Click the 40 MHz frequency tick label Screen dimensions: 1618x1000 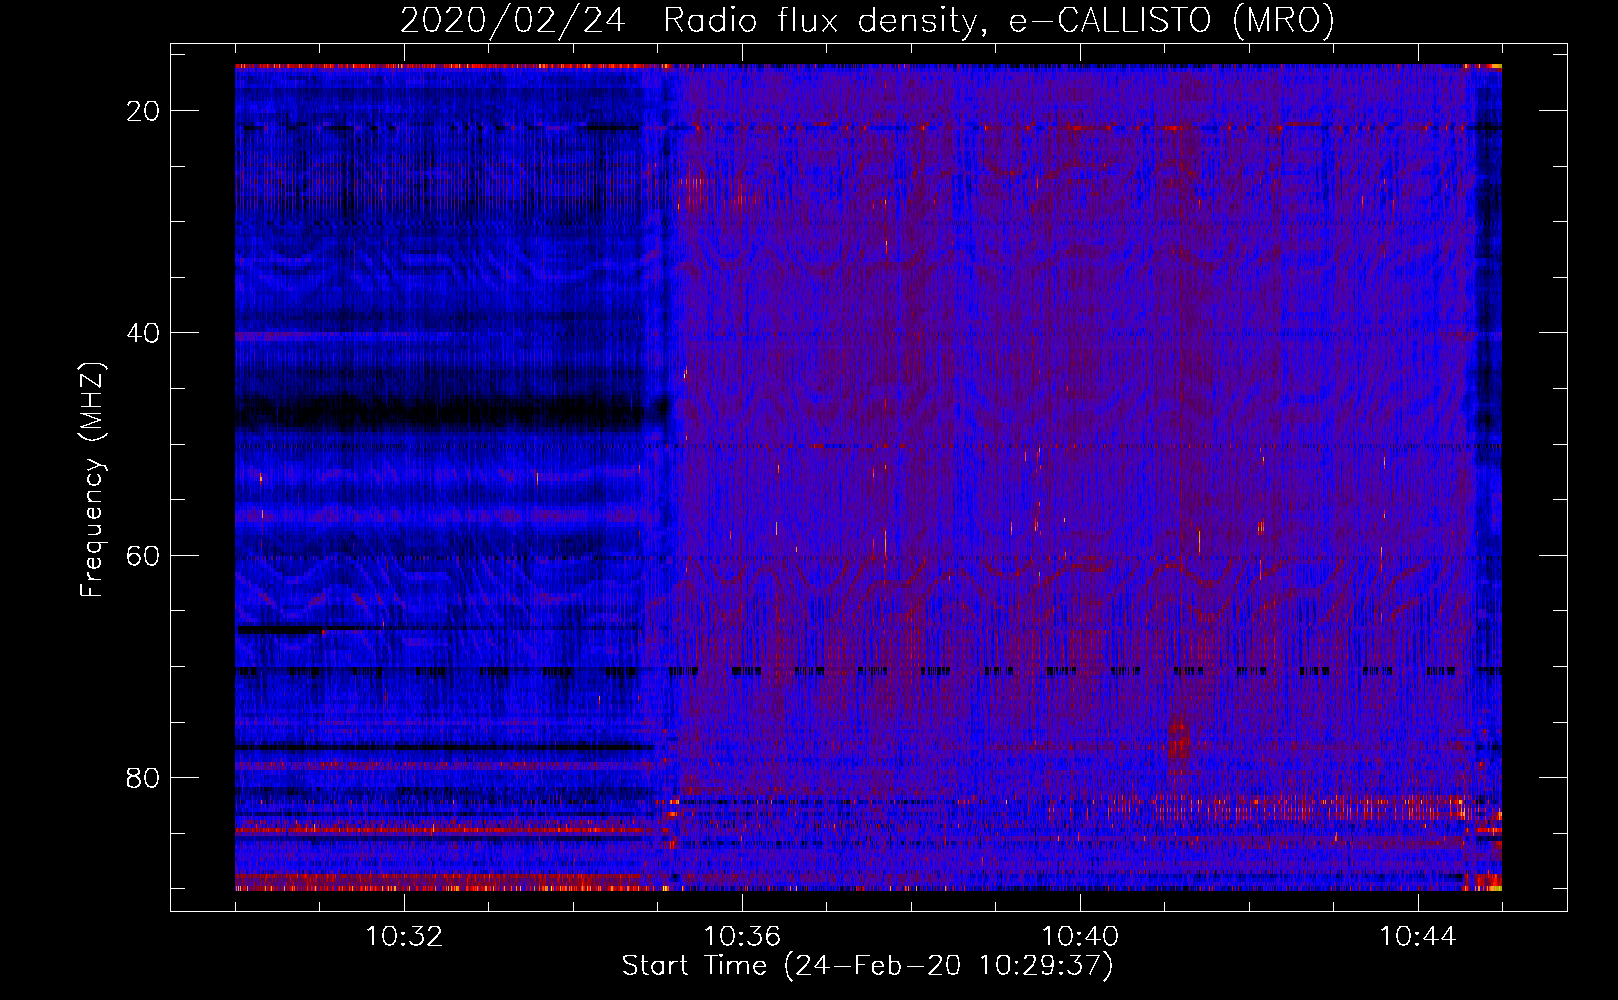pyautogui.click(x=143, y=333)
